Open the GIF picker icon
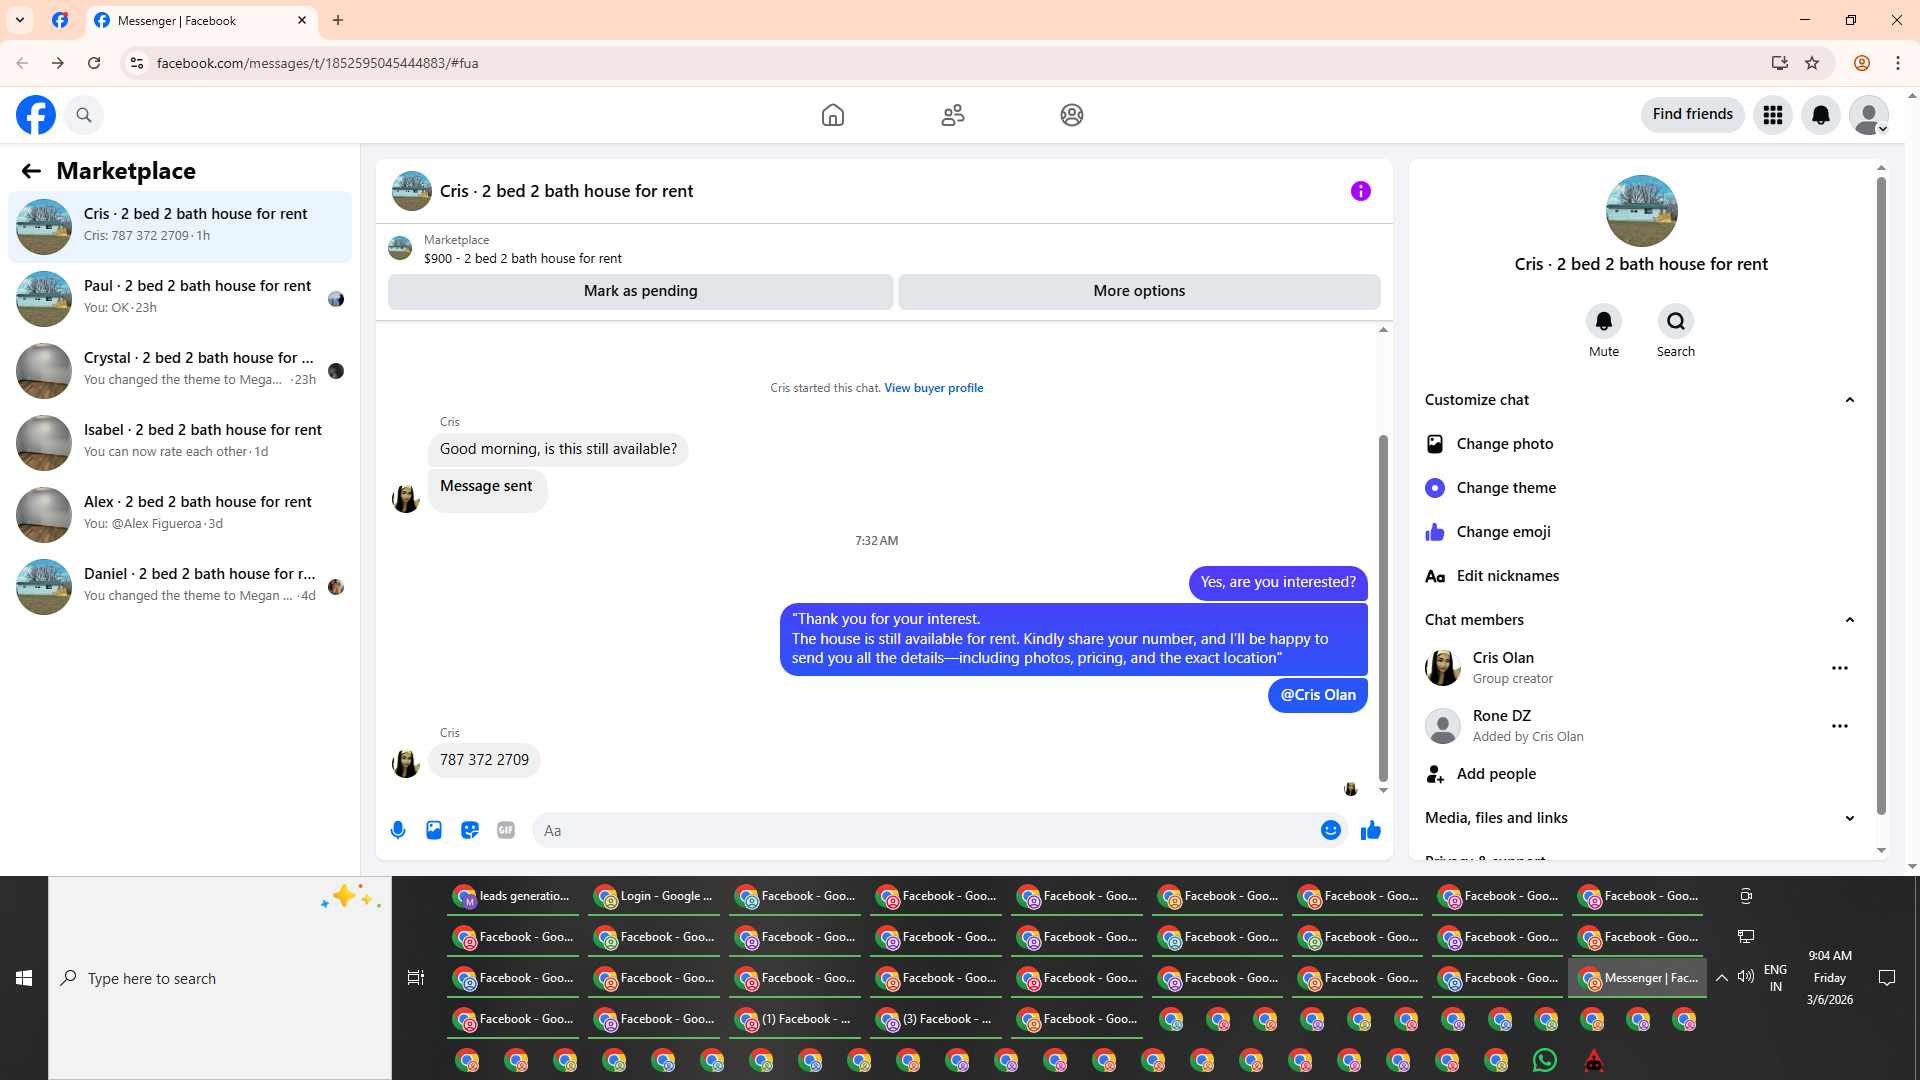The image size is (1920, 1080). pos(506,830)
